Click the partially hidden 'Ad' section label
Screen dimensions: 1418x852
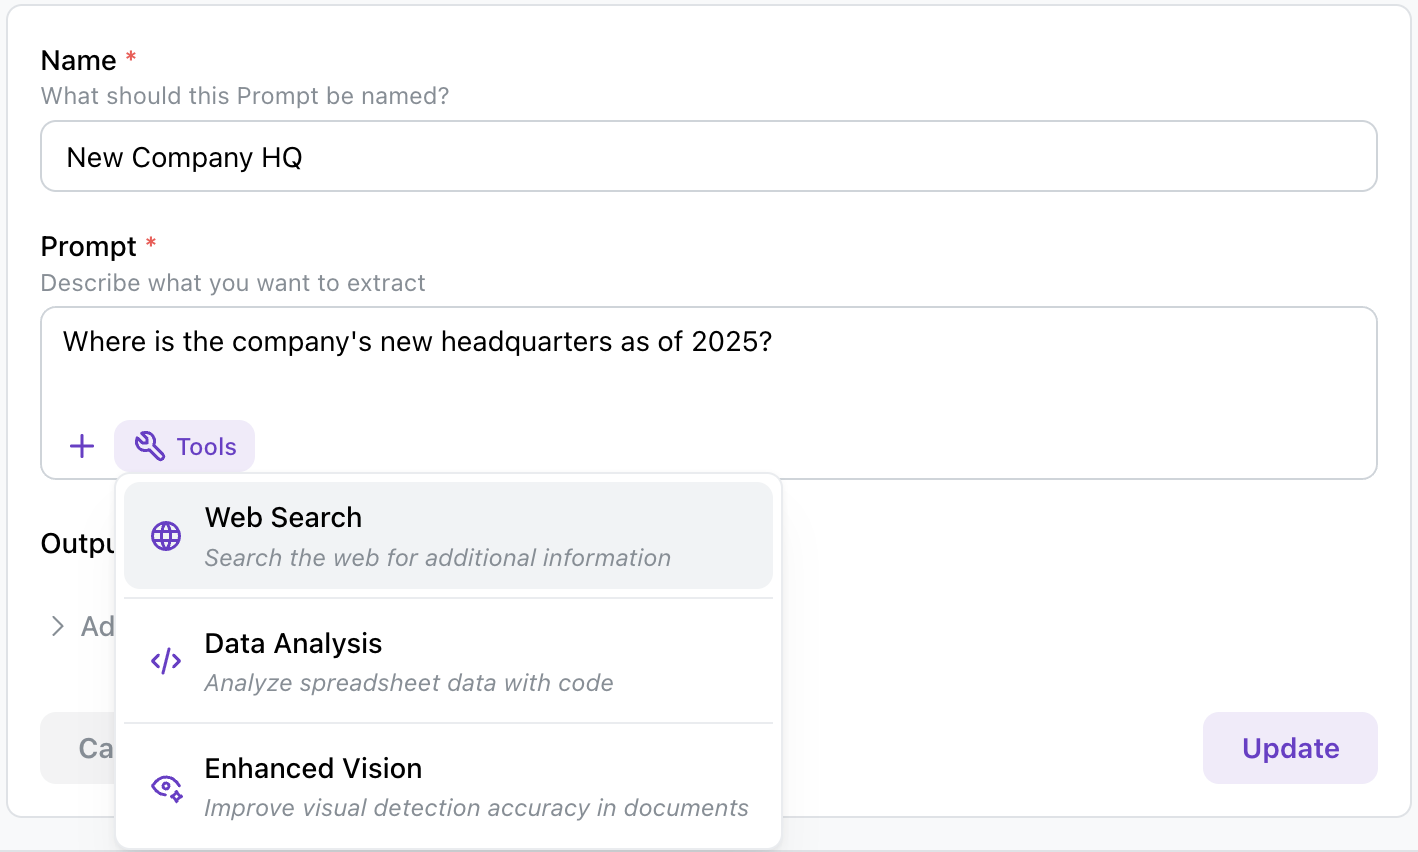point(97,627)
